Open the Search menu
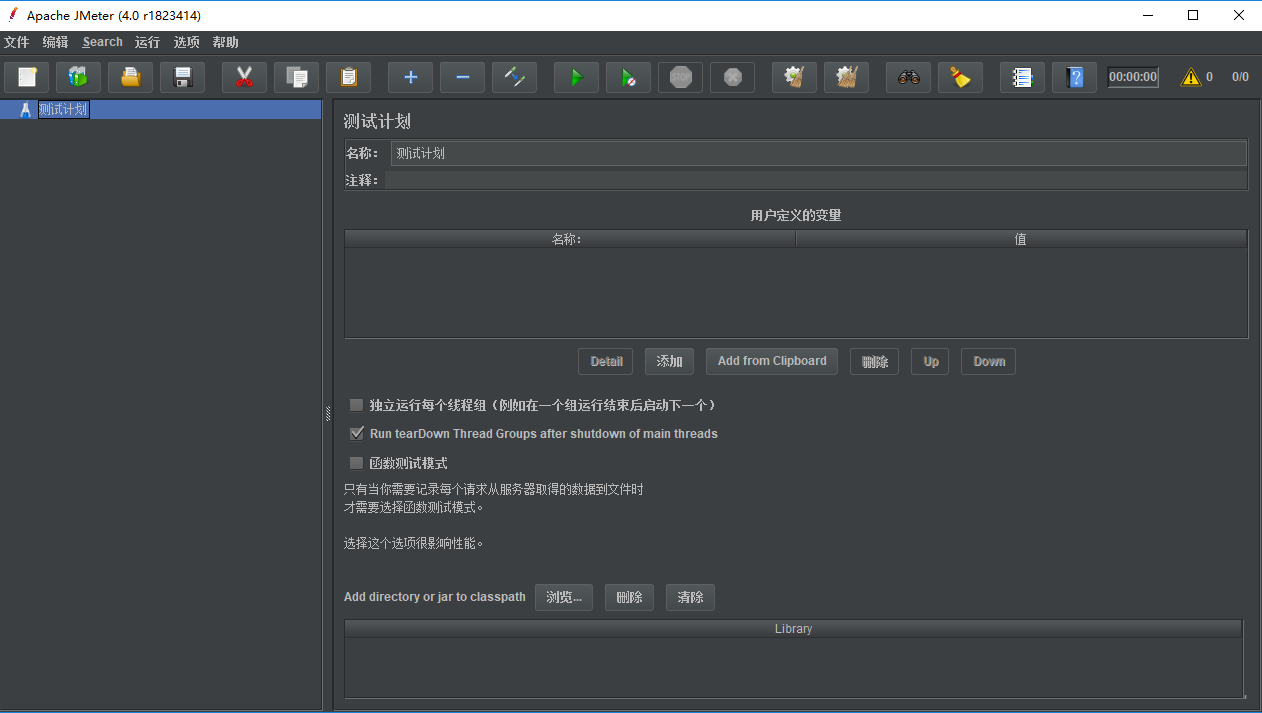The image size is (1262, 713). pyautogui.click(x=103, y=42)
